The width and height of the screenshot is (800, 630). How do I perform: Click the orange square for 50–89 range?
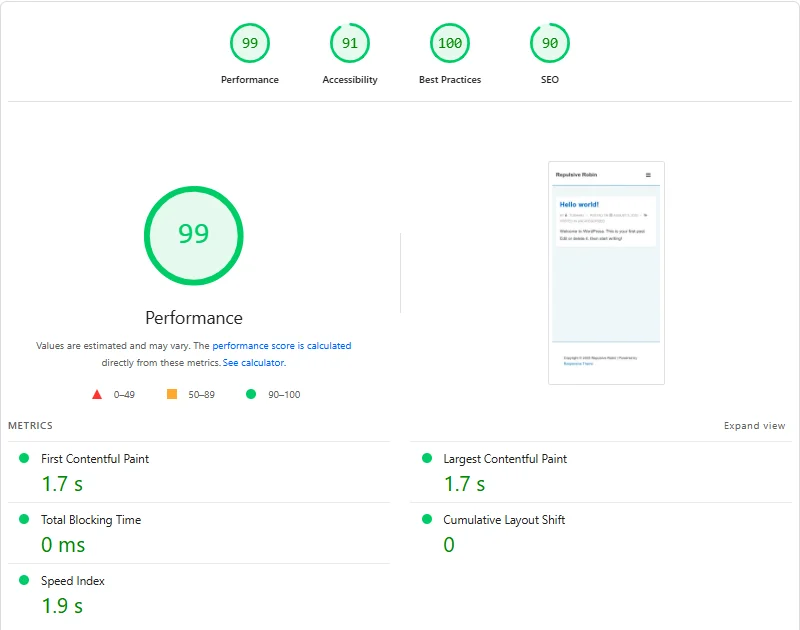(x=172, y=394)
